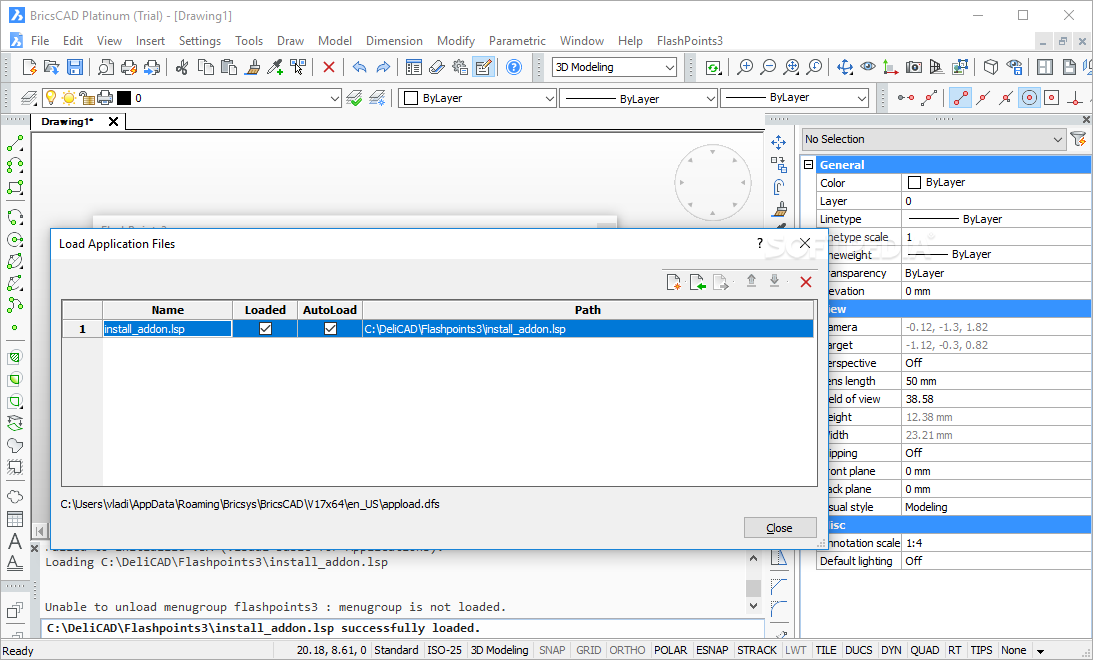Open the Parametric menu

(x=517, y=40)
